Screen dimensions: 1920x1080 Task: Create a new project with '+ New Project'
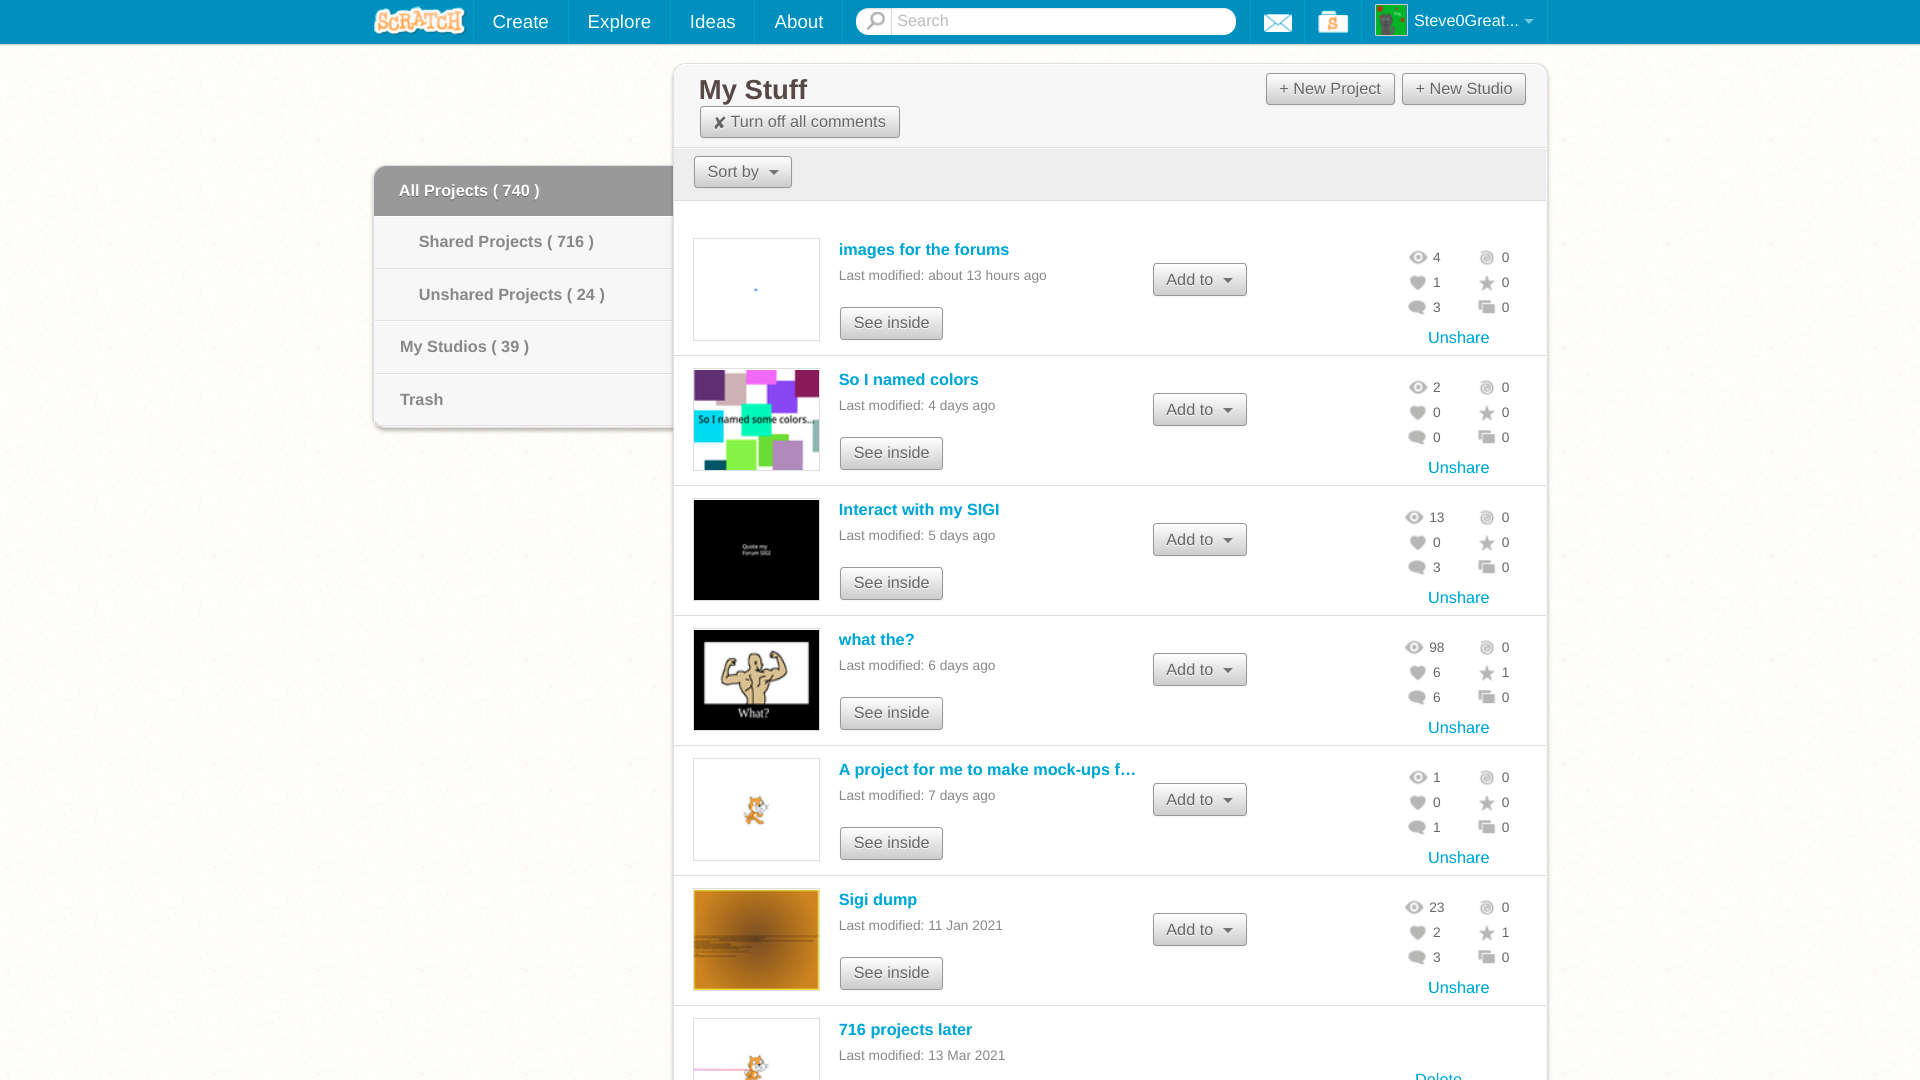[x=1329, y=89]
